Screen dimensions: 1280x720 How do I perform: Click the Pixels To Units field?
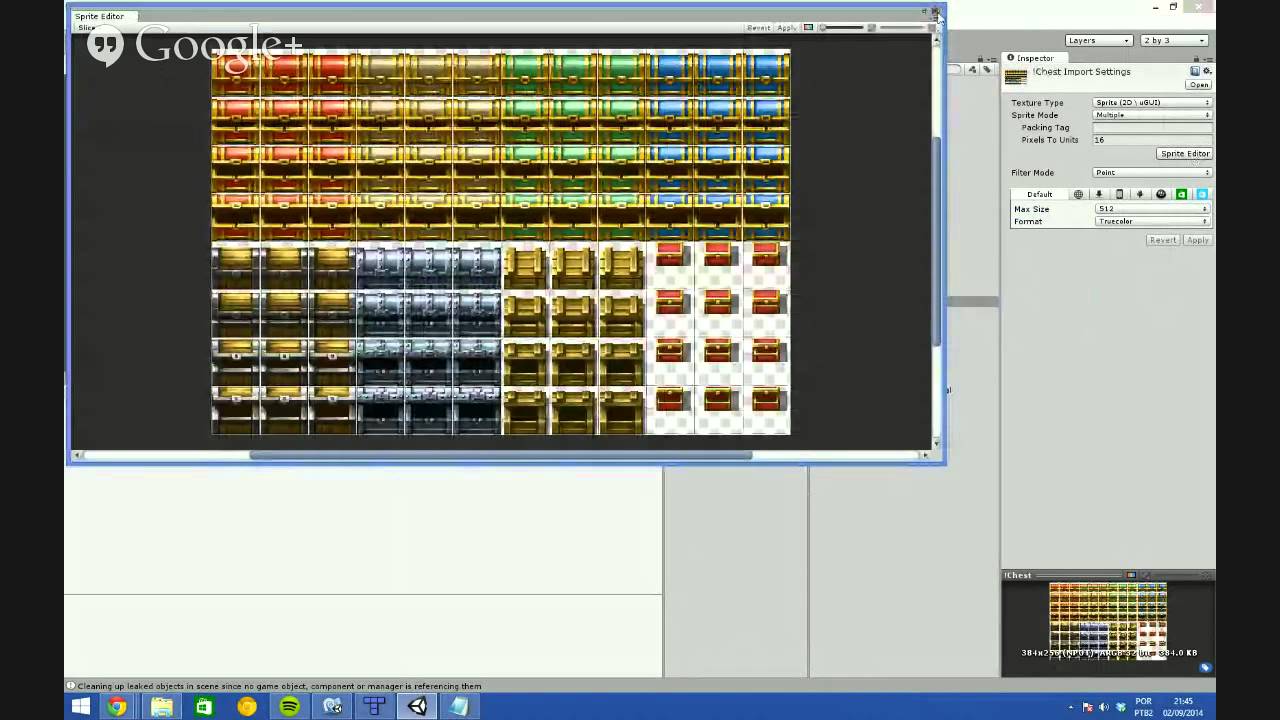pos(1152,140)
